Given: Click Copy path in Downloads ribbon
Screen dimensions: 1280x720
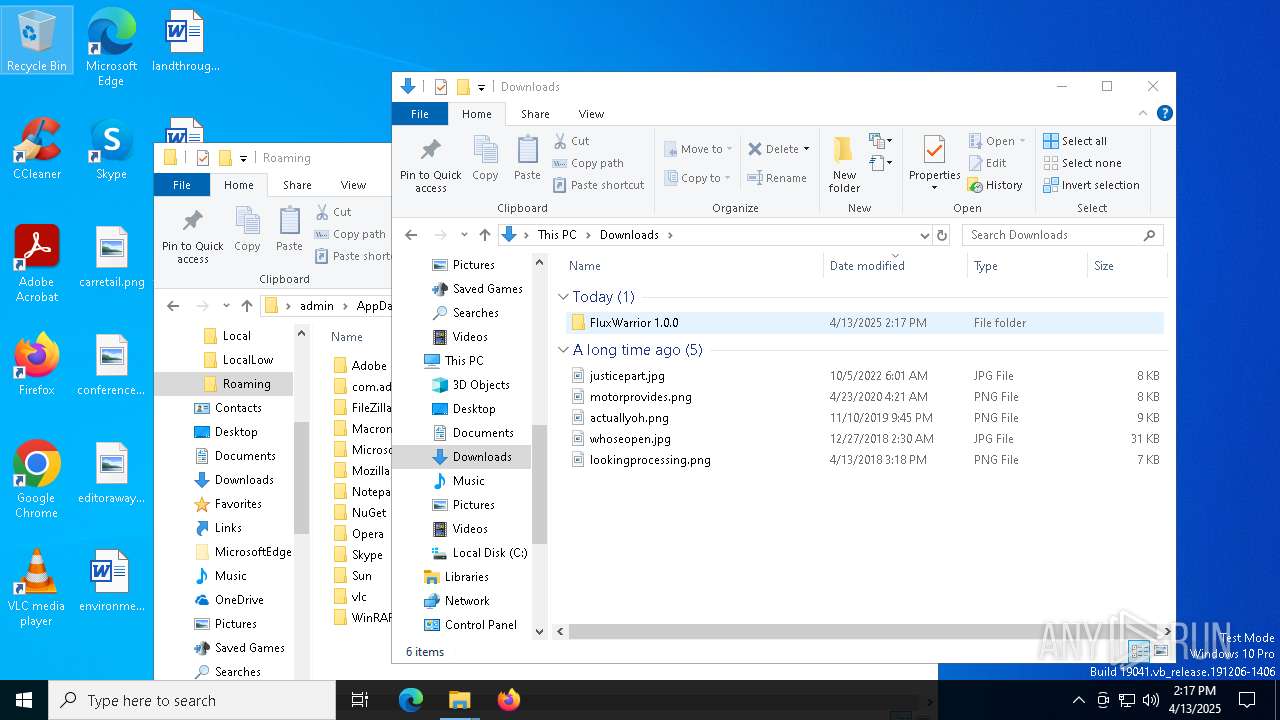Looking at the screenshot, I should tap(588, 163).
